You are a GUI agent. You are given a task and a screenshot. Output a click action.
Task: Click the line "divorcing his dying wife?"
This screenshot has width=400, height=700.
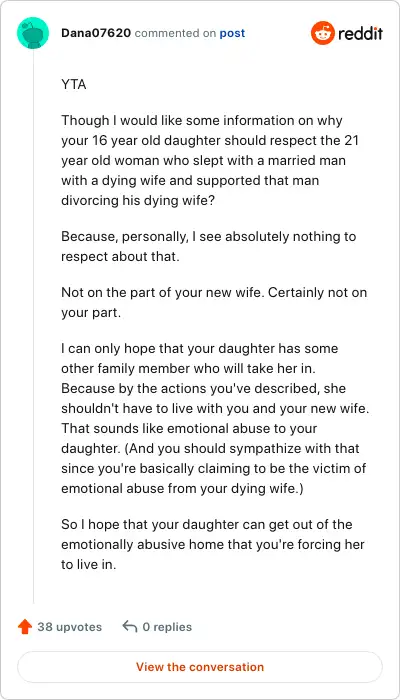pos(138,200)
